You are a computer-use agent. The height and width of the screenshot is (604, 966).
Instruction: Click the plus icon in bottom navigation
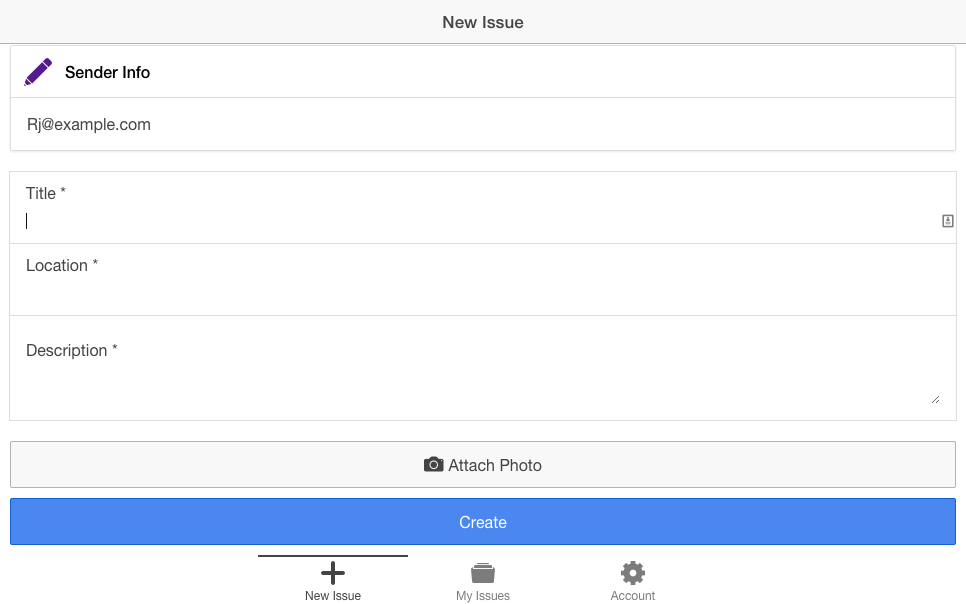point(333,573)
